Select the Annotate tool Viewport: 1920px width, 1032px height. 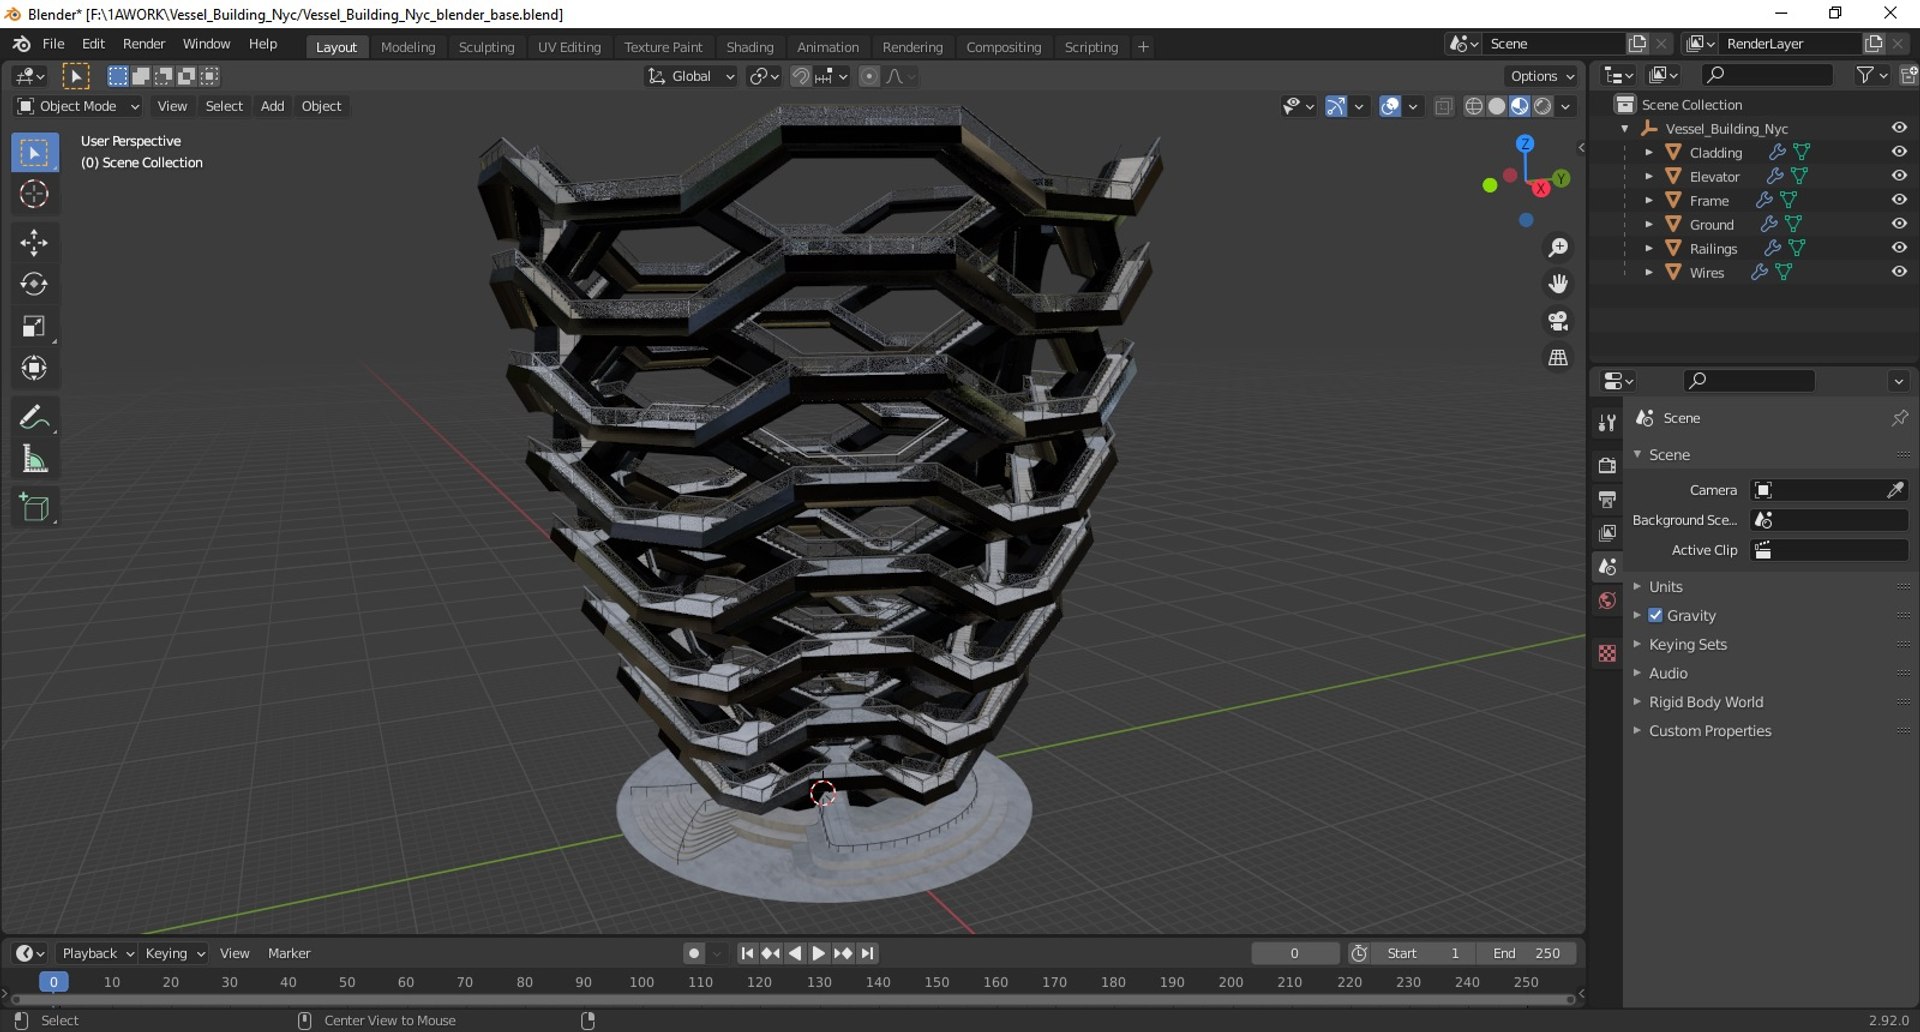[x=34, y=417]
